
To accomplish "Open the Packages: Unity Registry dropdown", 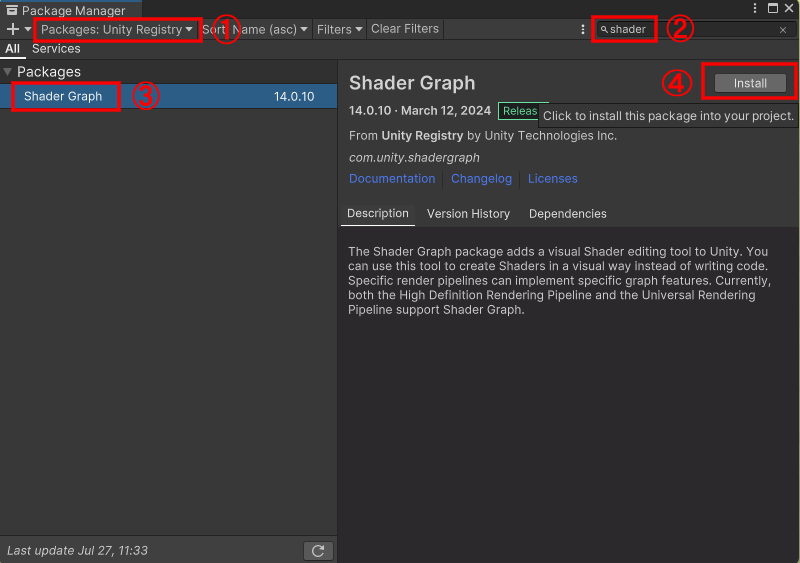I will (x=117, y=29).
